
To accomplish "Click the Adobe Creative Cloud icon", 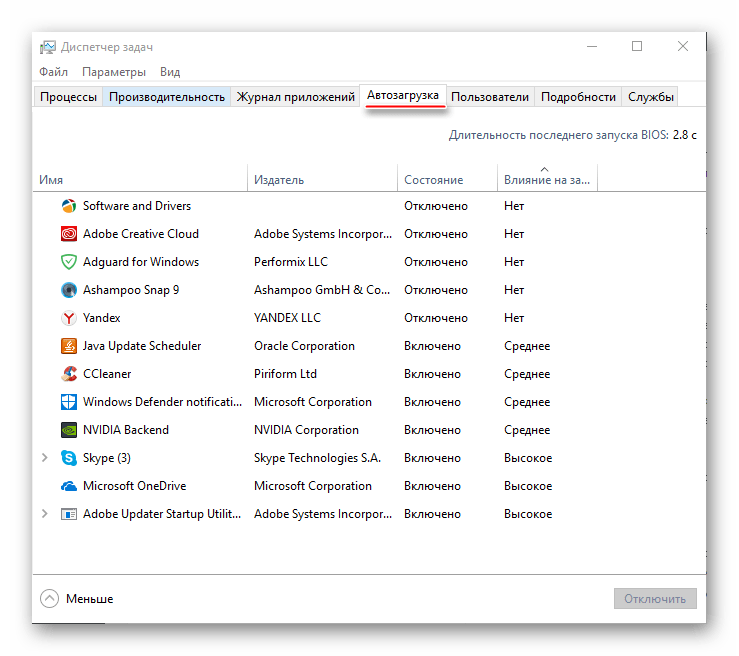I will [x=69, y=234].
